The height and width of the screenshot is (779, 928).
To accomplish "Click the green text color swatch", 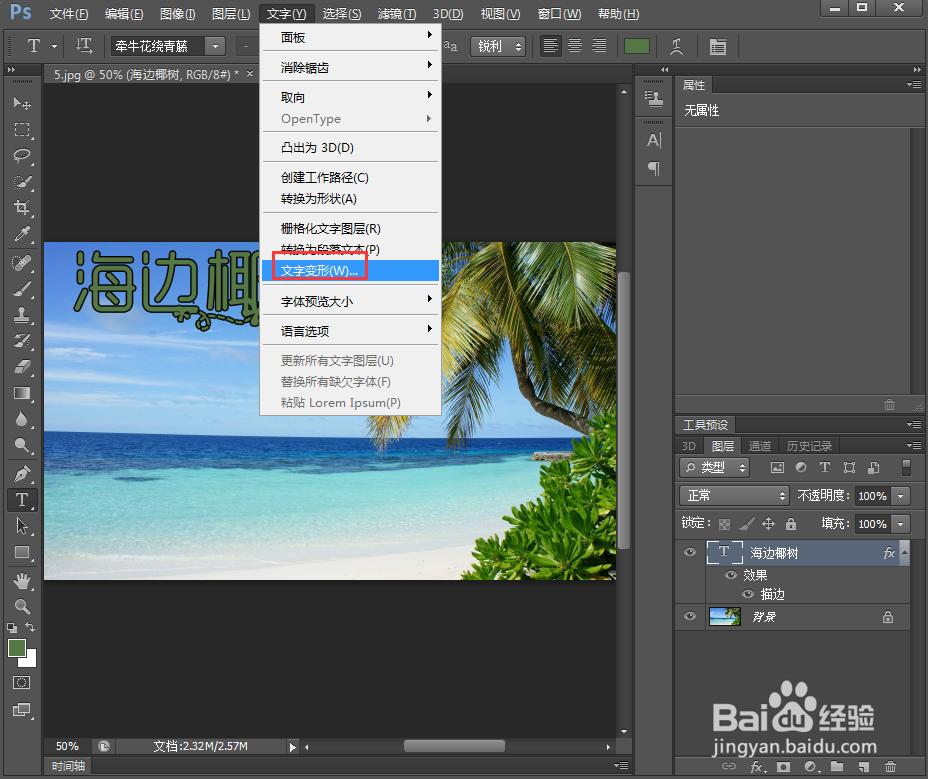I will click(637, 46).
